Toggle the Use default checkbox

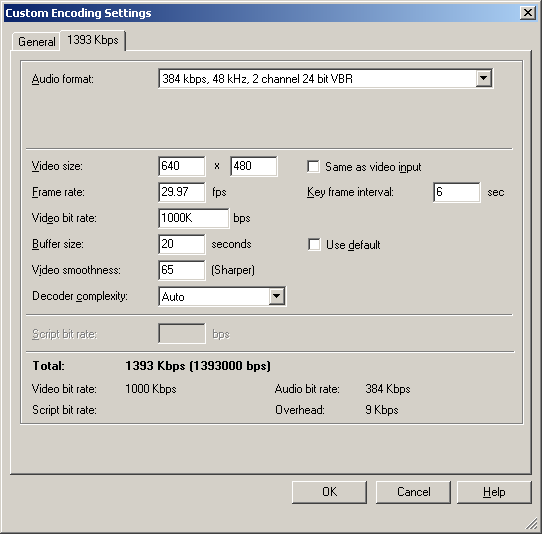coord(314,245)
